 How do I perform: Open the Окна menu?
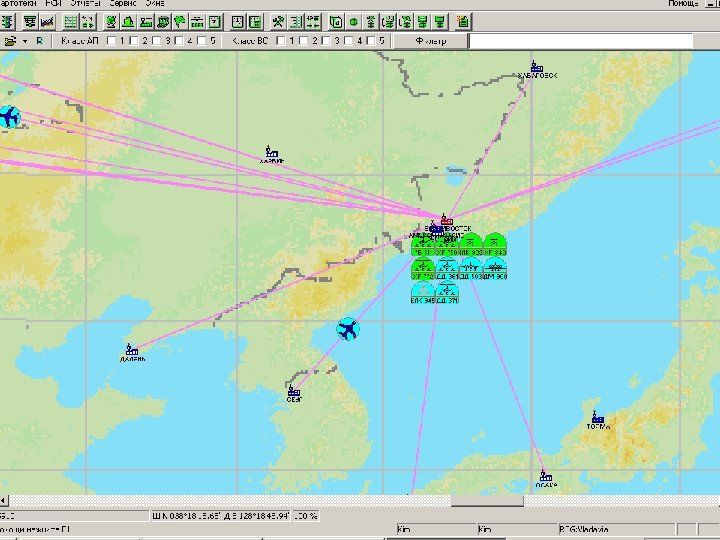[x=155, y=3]
